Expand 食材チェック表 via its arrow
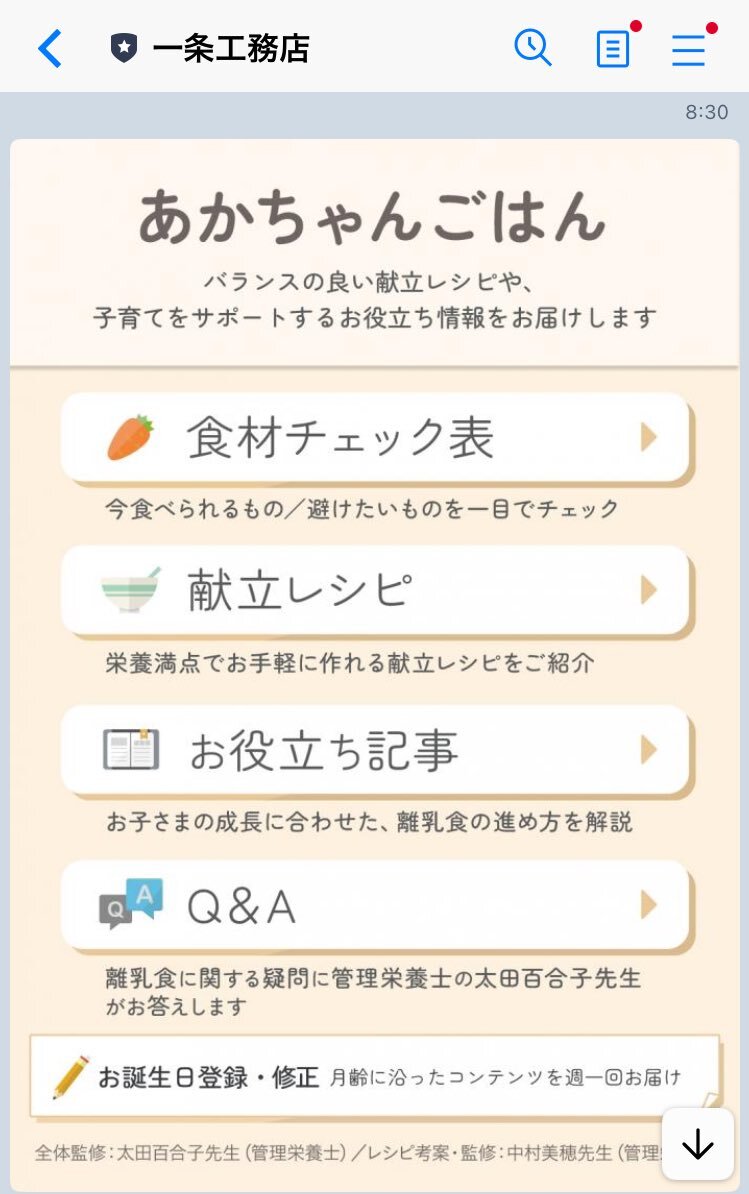The height and width of the screenshot is (1194, 749). (x=649, y=437)
